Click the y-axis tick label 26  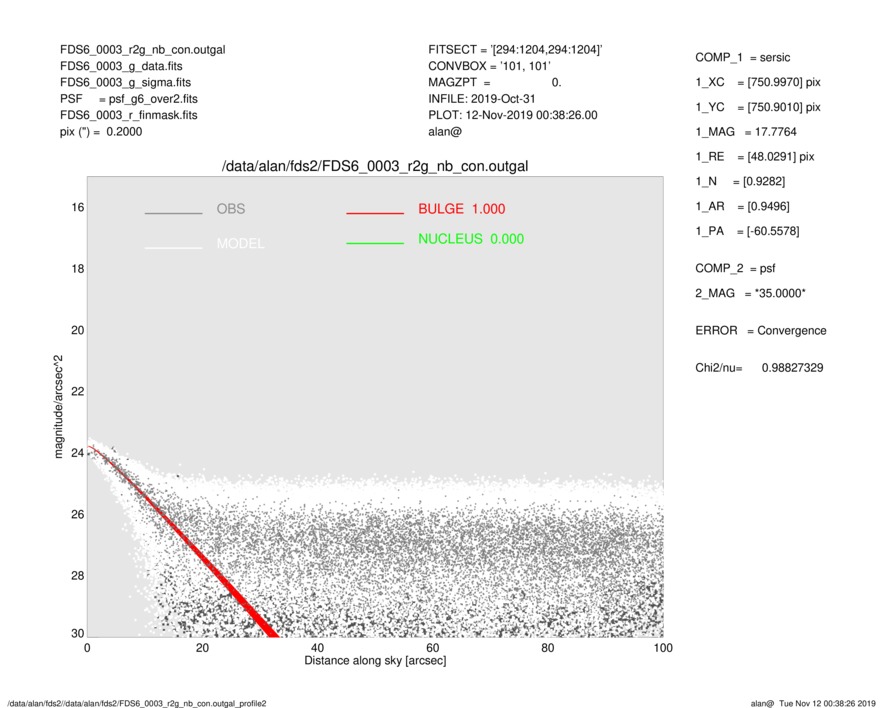click(x=78, y=514)
